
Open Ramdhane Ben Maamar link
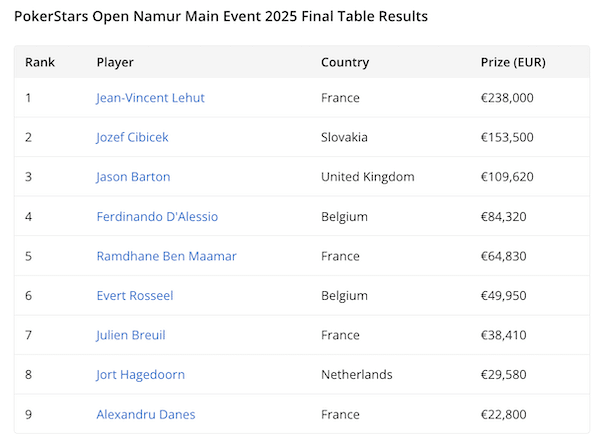(166, 256)
